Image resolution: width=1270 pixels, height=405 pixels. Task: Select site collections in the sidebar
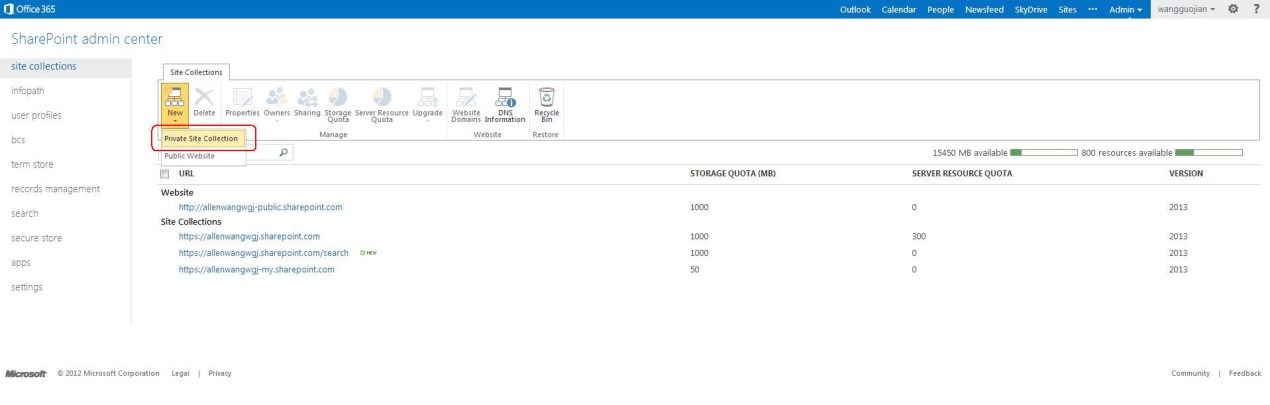point(65,66)
